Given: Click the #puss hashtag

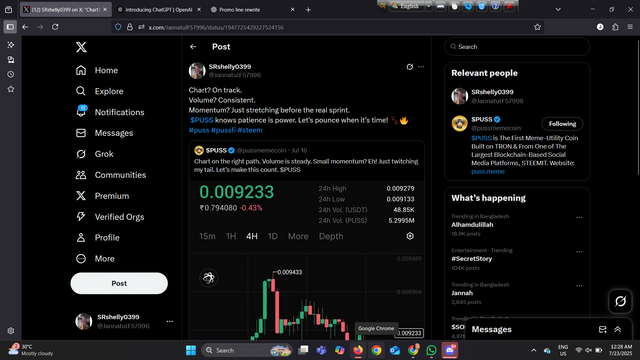Looking at the screenshot, I should (x=199, y=130).
